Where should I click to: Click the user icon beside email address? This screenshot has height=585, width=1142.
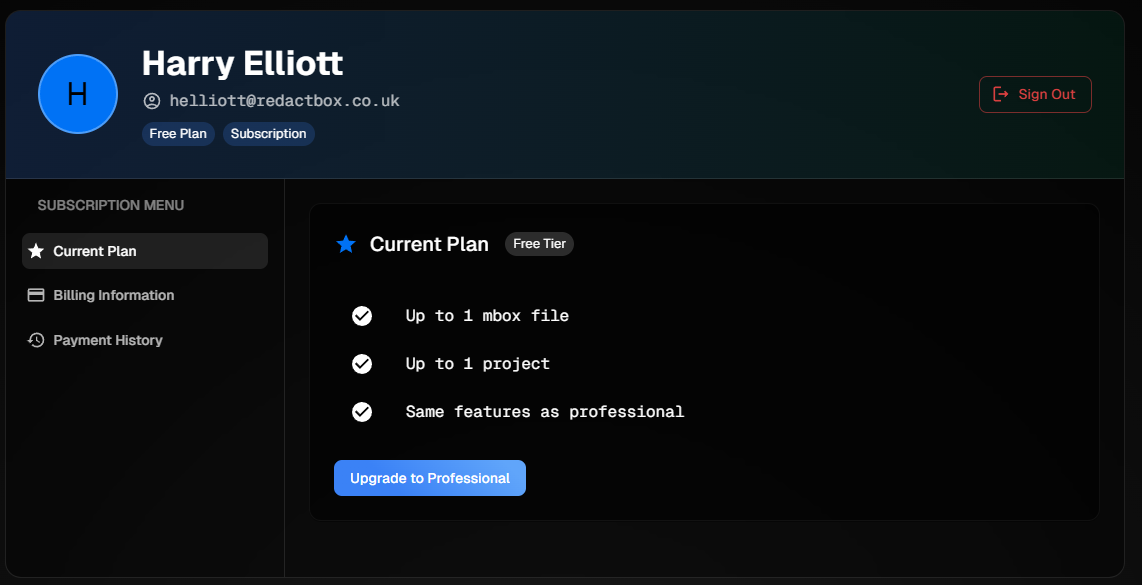(x=151, y=101)
